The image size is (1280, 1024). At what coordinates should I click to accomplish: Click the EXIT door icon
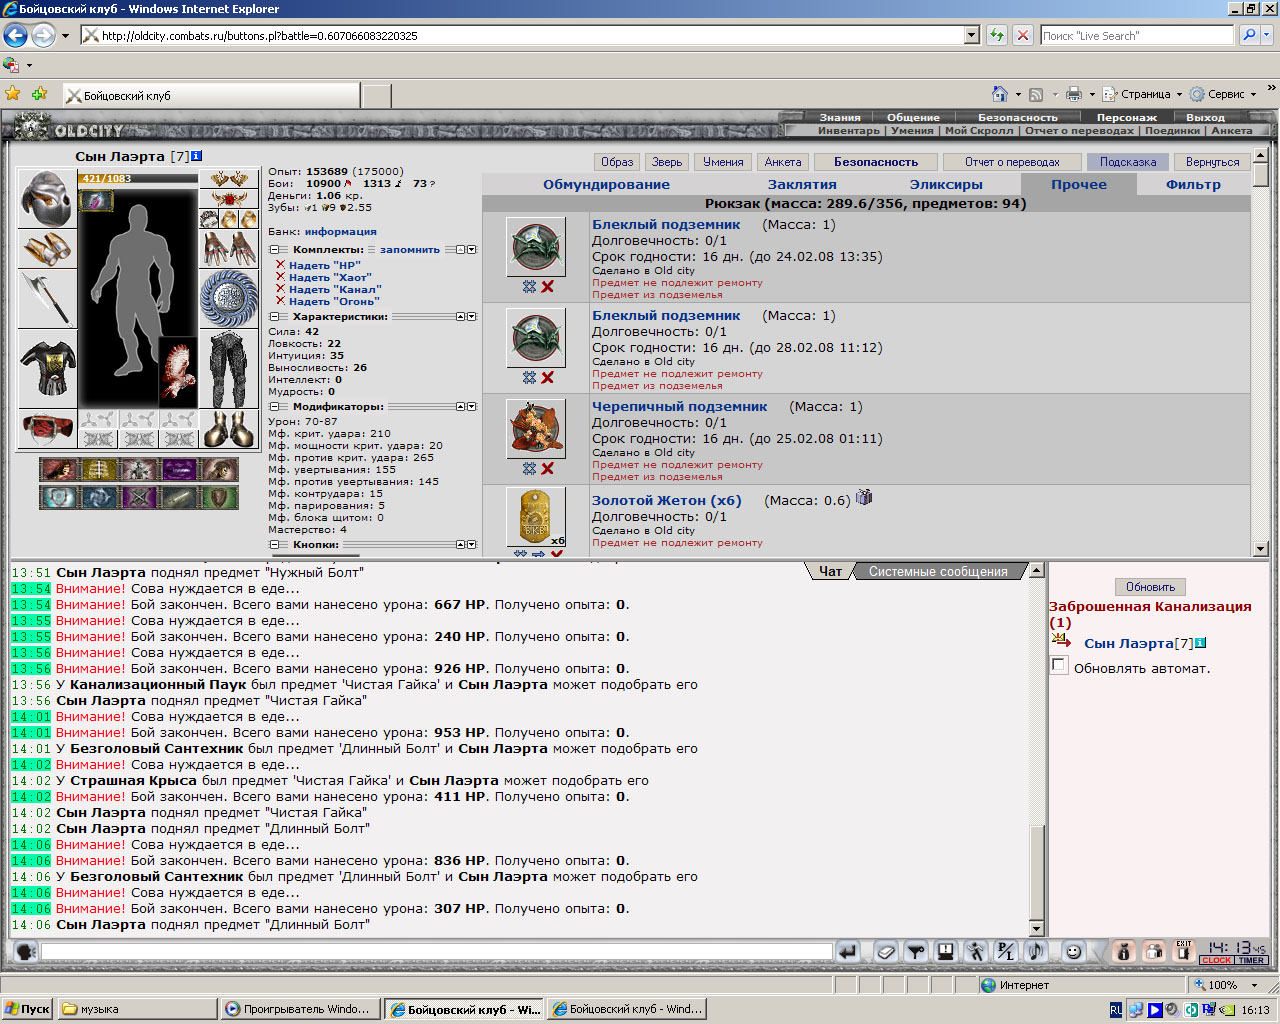pos(1184,952)
